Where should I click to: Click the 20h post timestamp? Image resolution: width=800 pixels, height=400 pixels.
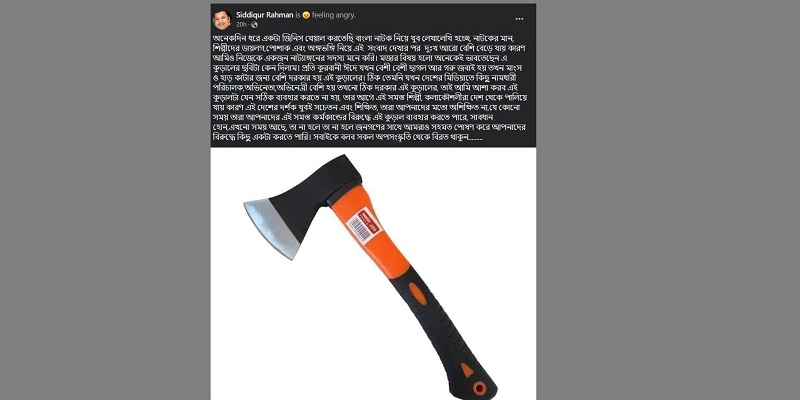[241, 24]
